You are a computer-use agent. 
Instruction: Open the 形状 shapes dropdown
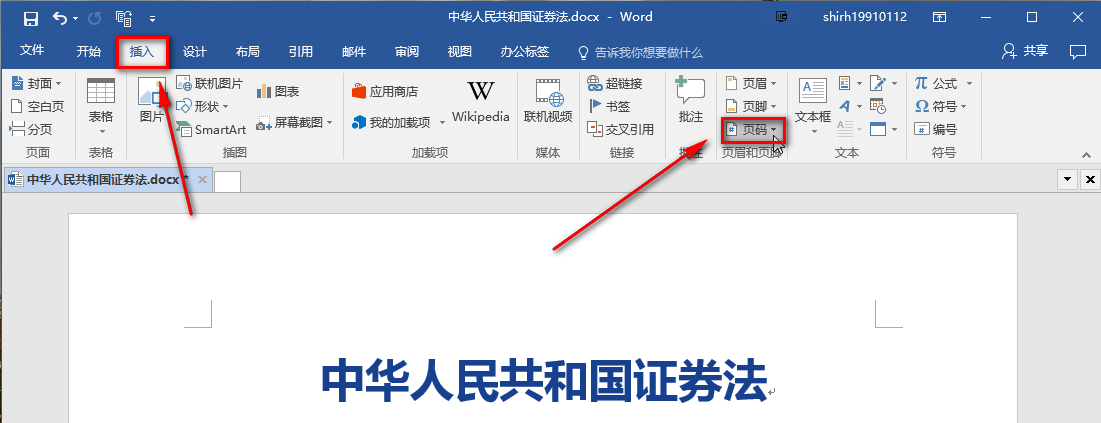202,106
